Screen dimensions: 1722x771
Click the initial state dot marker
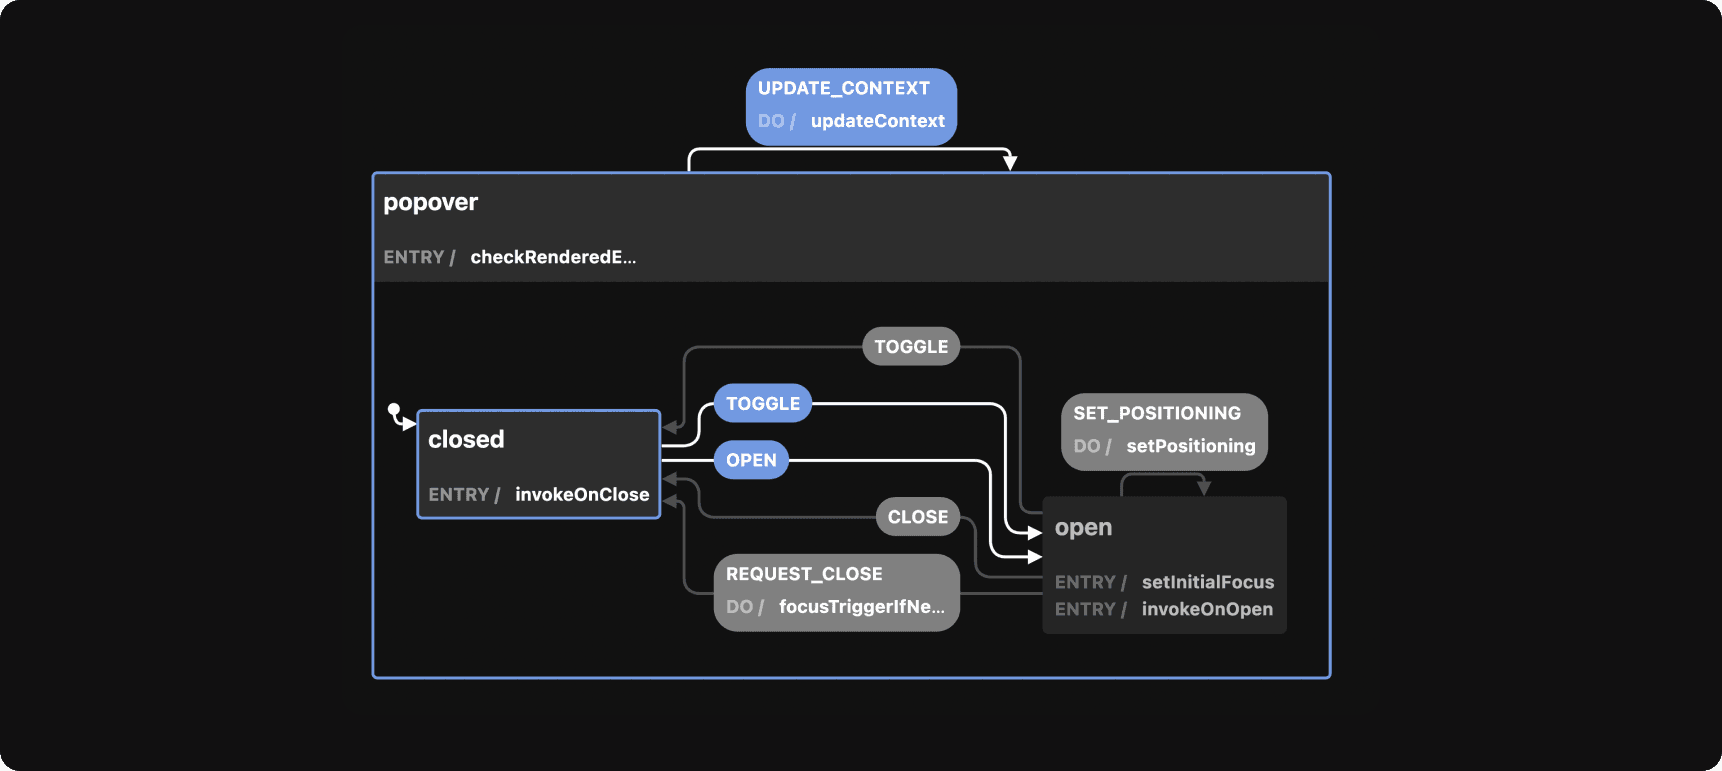pos(394,410)
